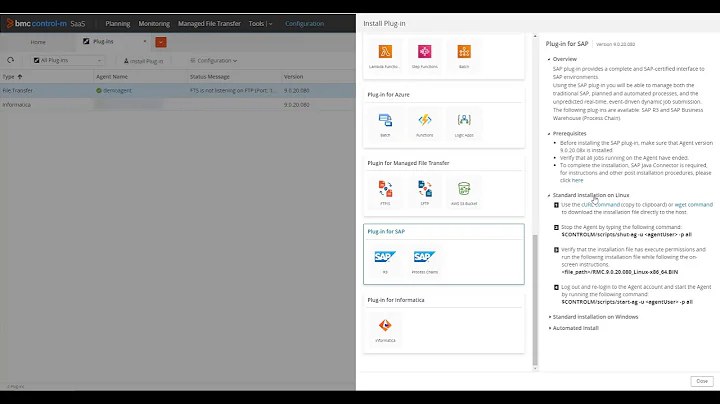The image size is (720, 404).
Task: Click the RMC Linux BIN file path text
Action: (619, 272)
